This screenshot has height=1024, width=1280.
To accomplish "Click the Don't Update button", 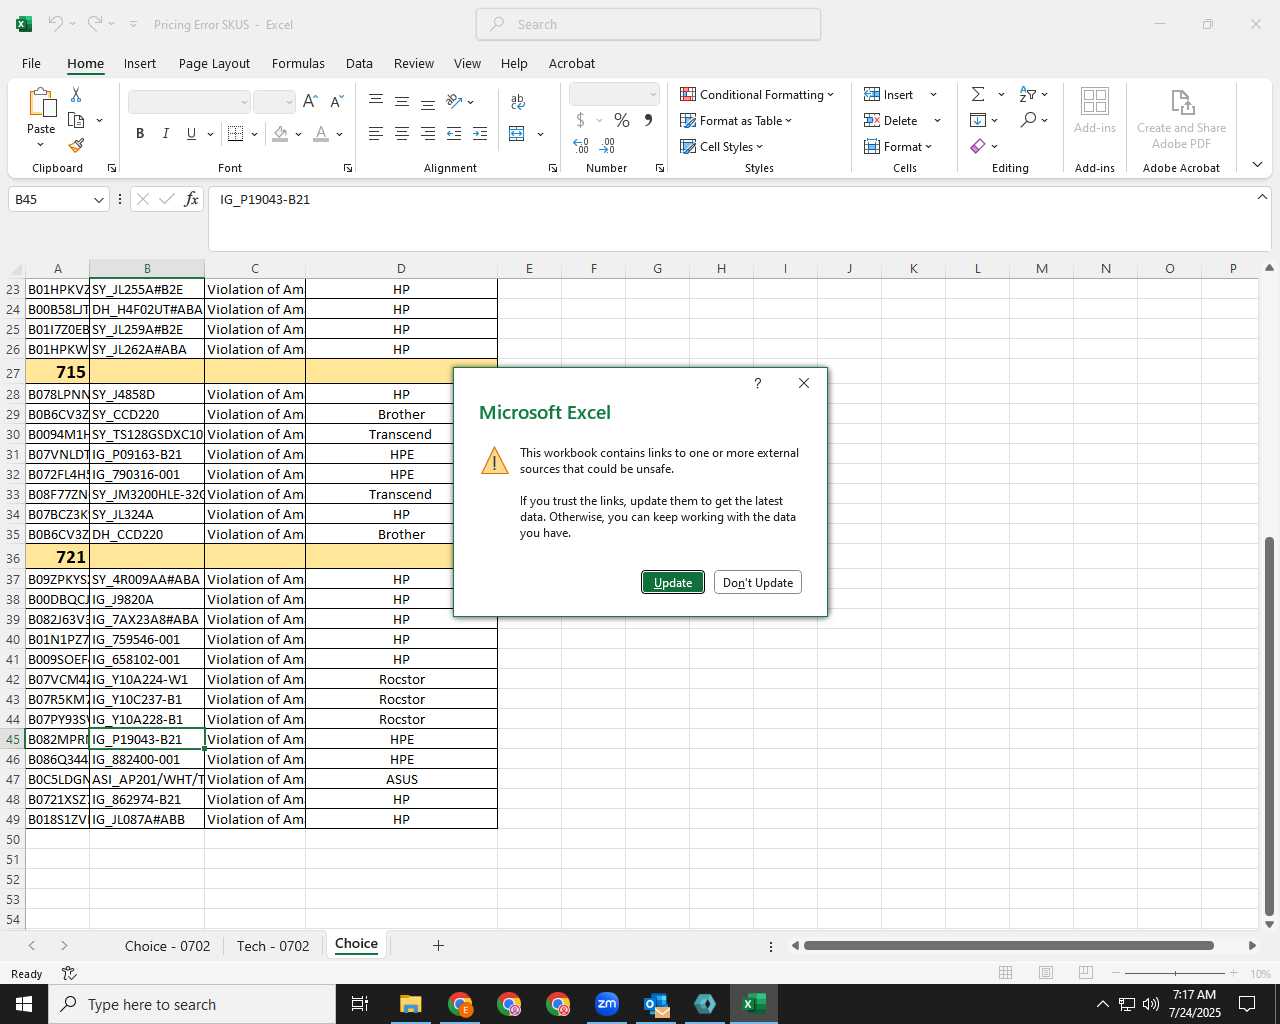I will (x=758, y=582).
